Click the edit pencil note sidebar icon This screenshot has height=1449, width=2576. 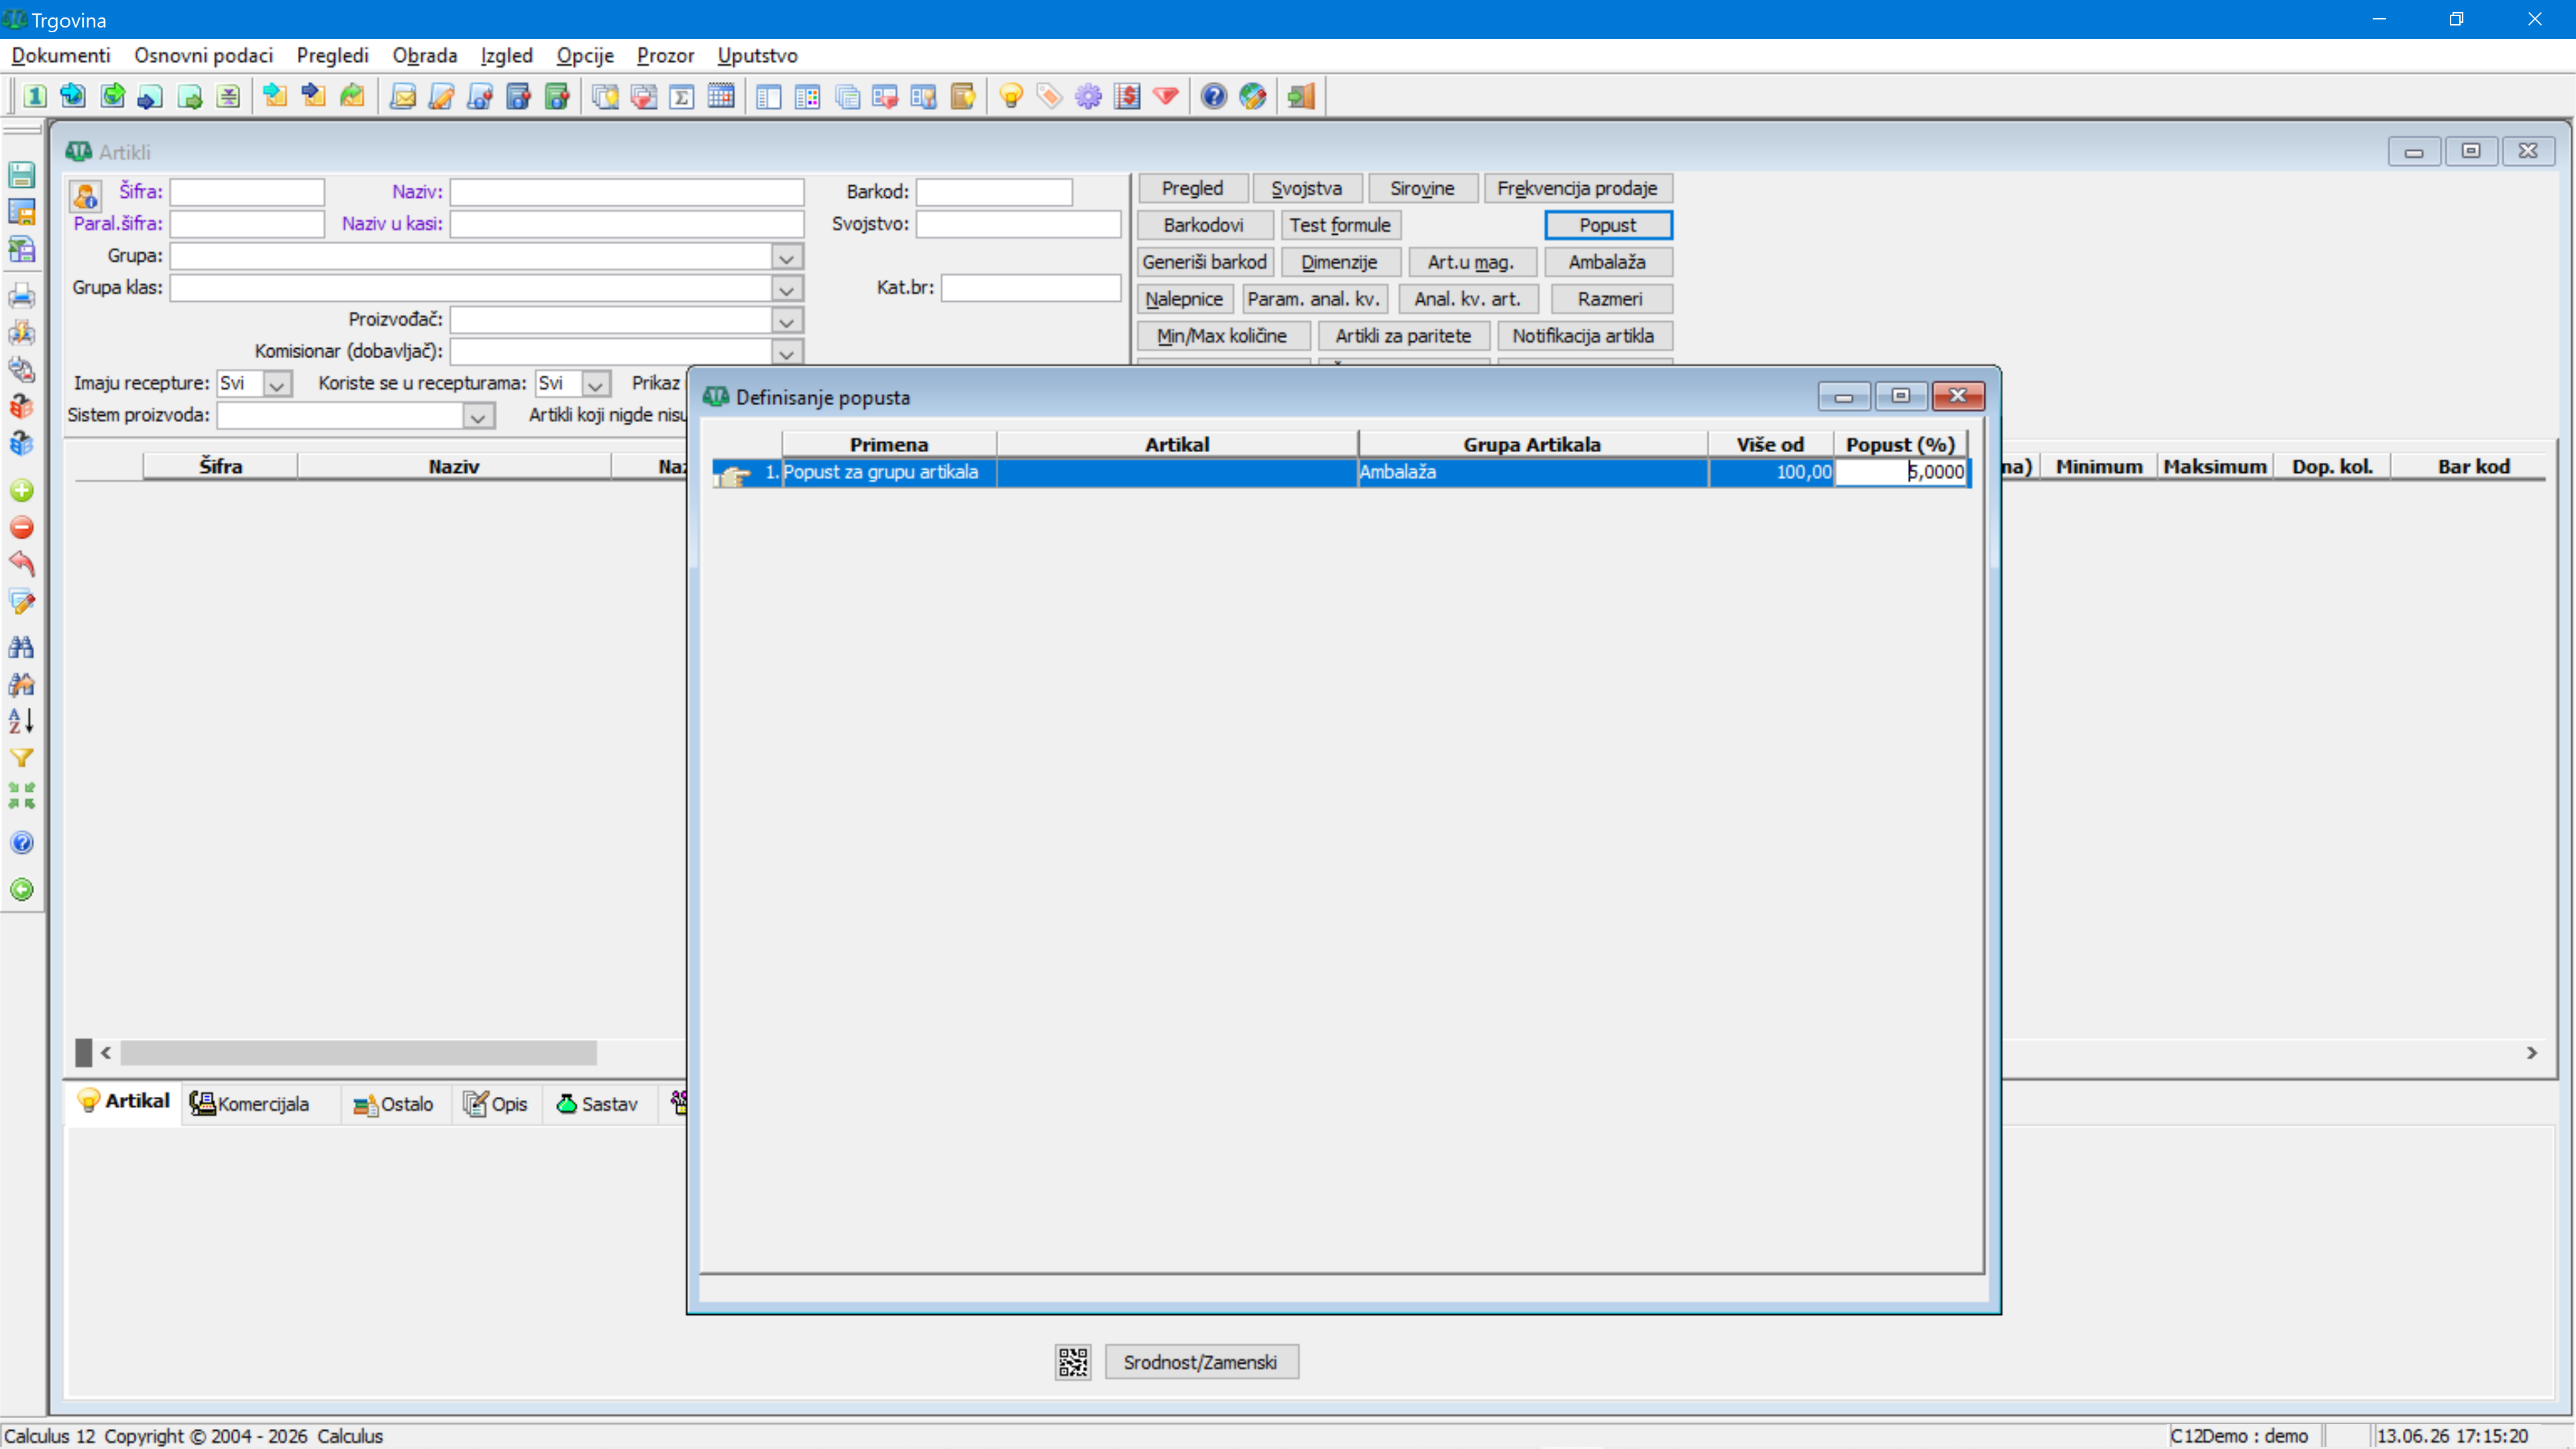click(x=21, y=602)
